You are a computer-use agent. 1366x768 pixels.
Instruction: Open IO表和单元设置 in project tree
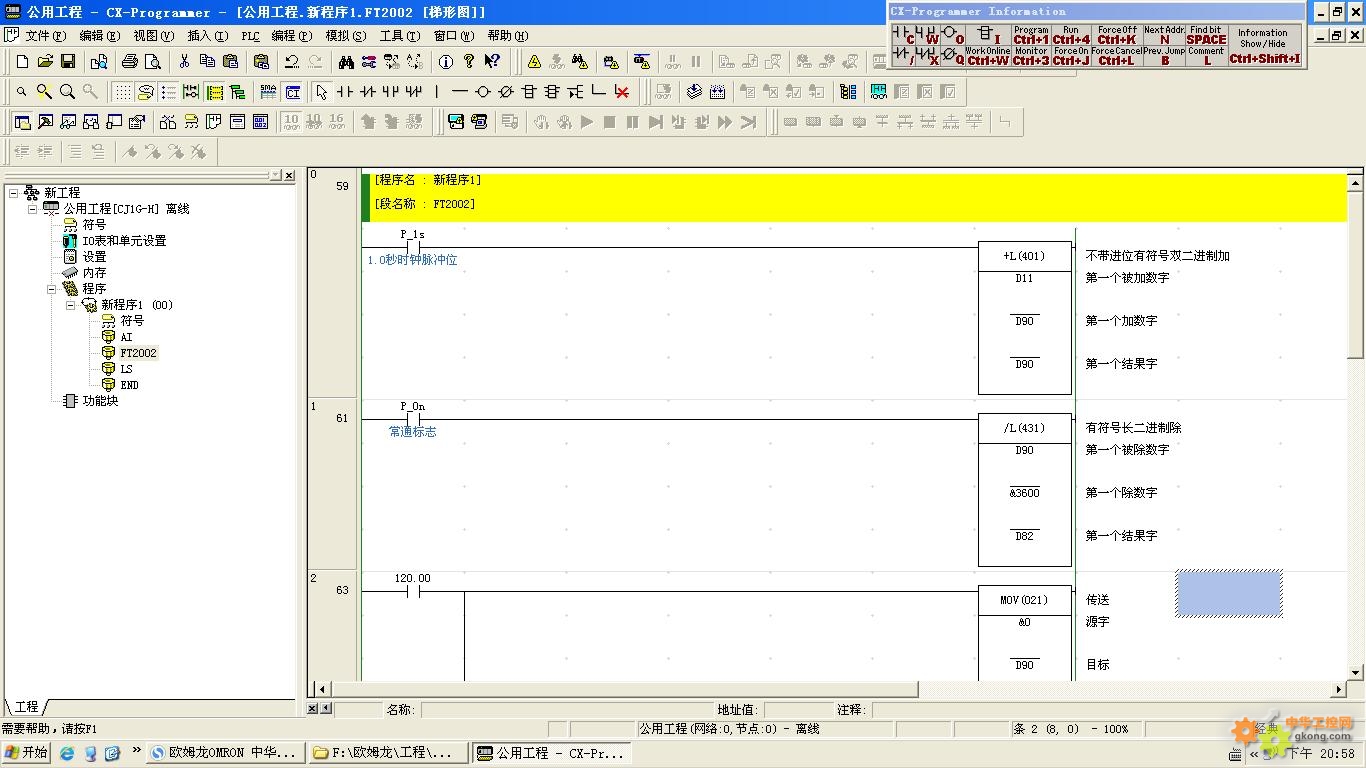[124, 241]
